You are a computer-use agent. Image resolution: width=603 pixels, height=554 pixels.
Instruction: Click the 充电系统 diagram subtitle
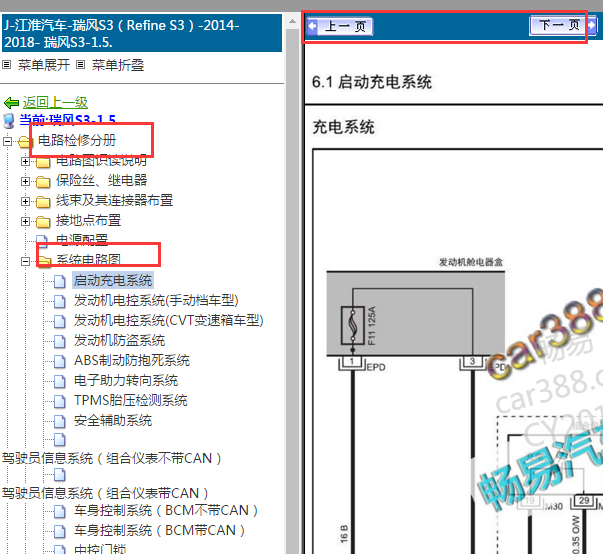point(343,127)
